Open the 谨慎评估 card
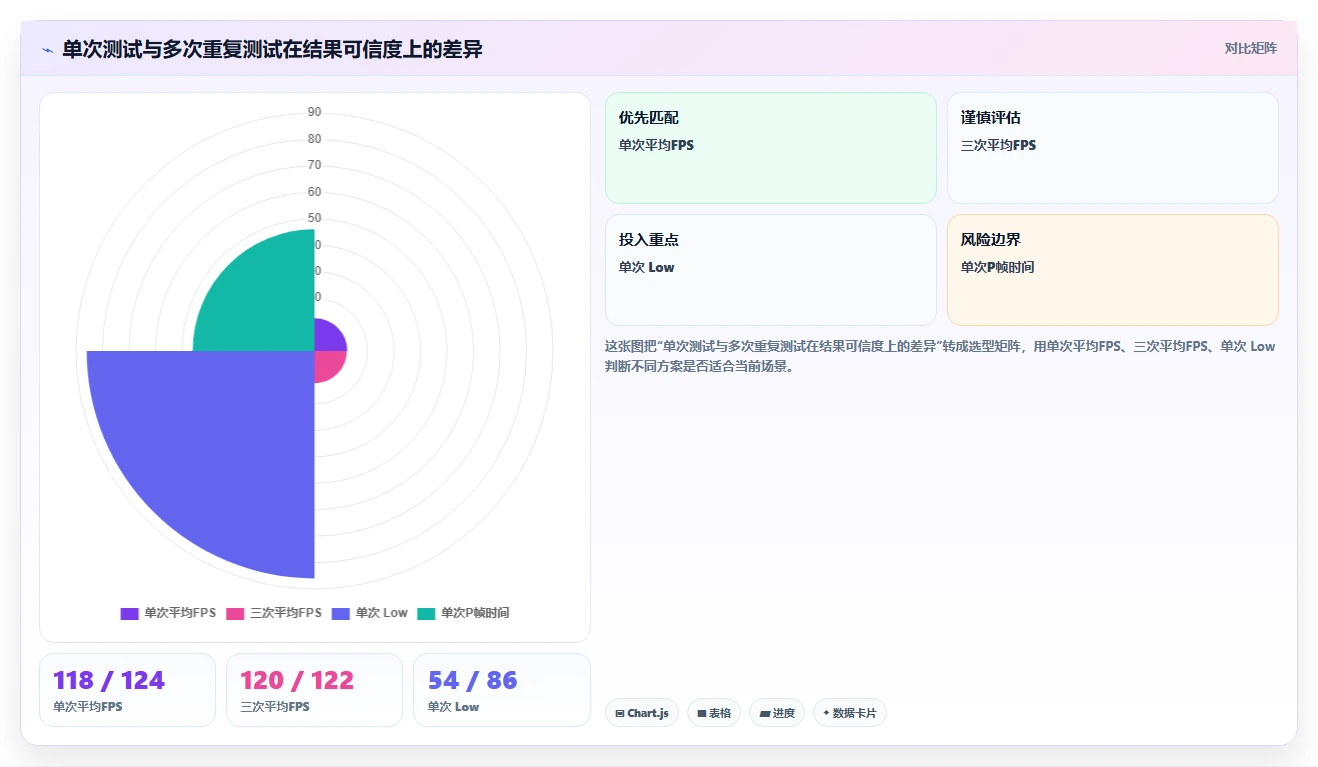 coord(1113,148)
